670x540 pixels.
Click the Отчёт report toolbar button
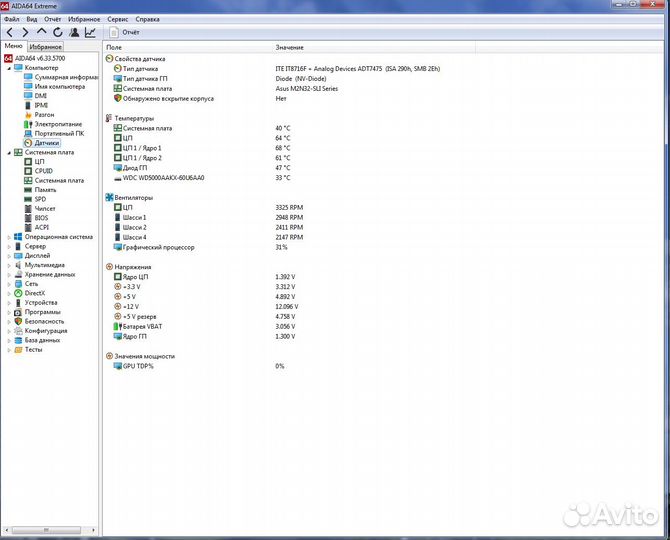125,32
